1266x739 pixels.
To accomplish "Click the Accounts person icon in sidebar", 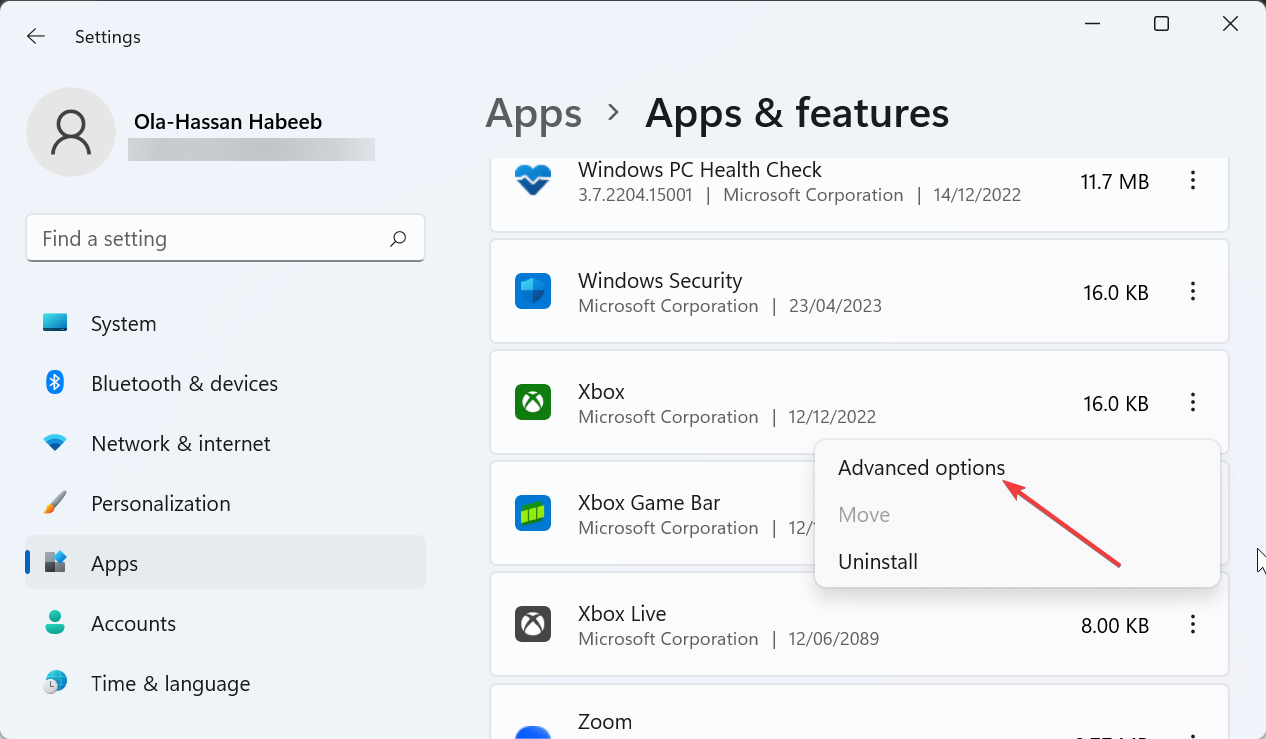I will [55, 623].
